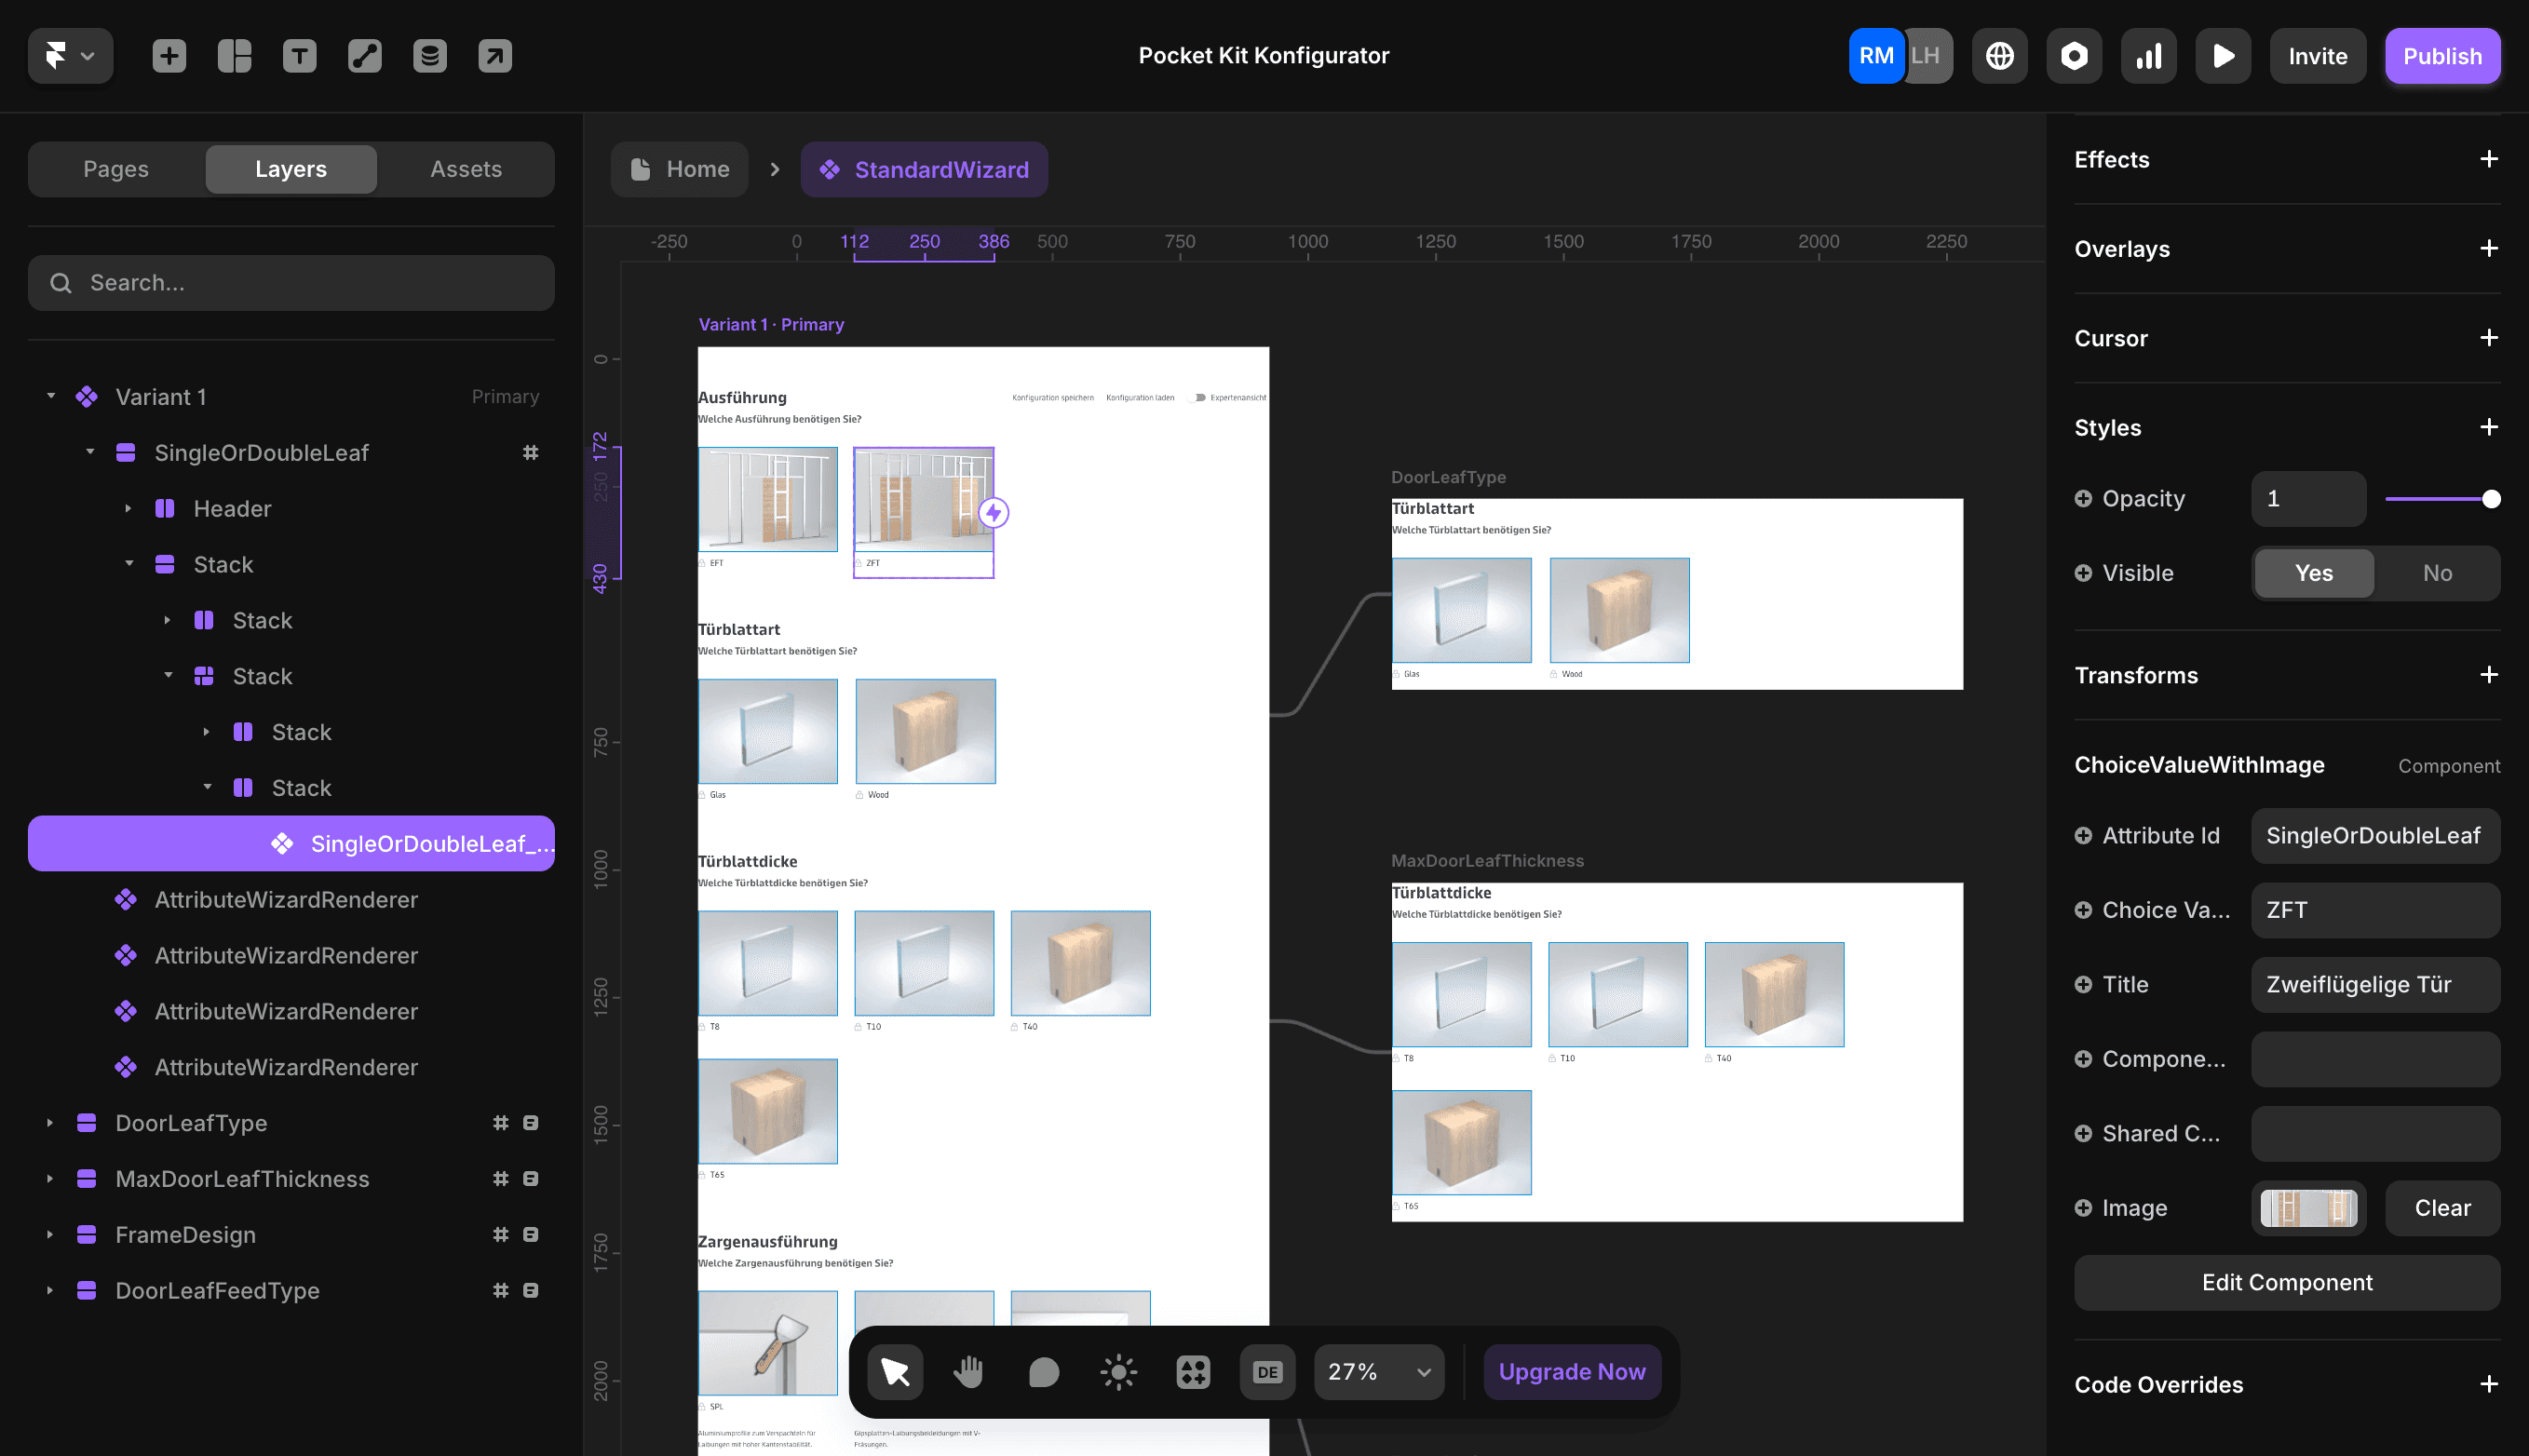
Task: Open the CMS database panel
Action: tap(430, 56)
